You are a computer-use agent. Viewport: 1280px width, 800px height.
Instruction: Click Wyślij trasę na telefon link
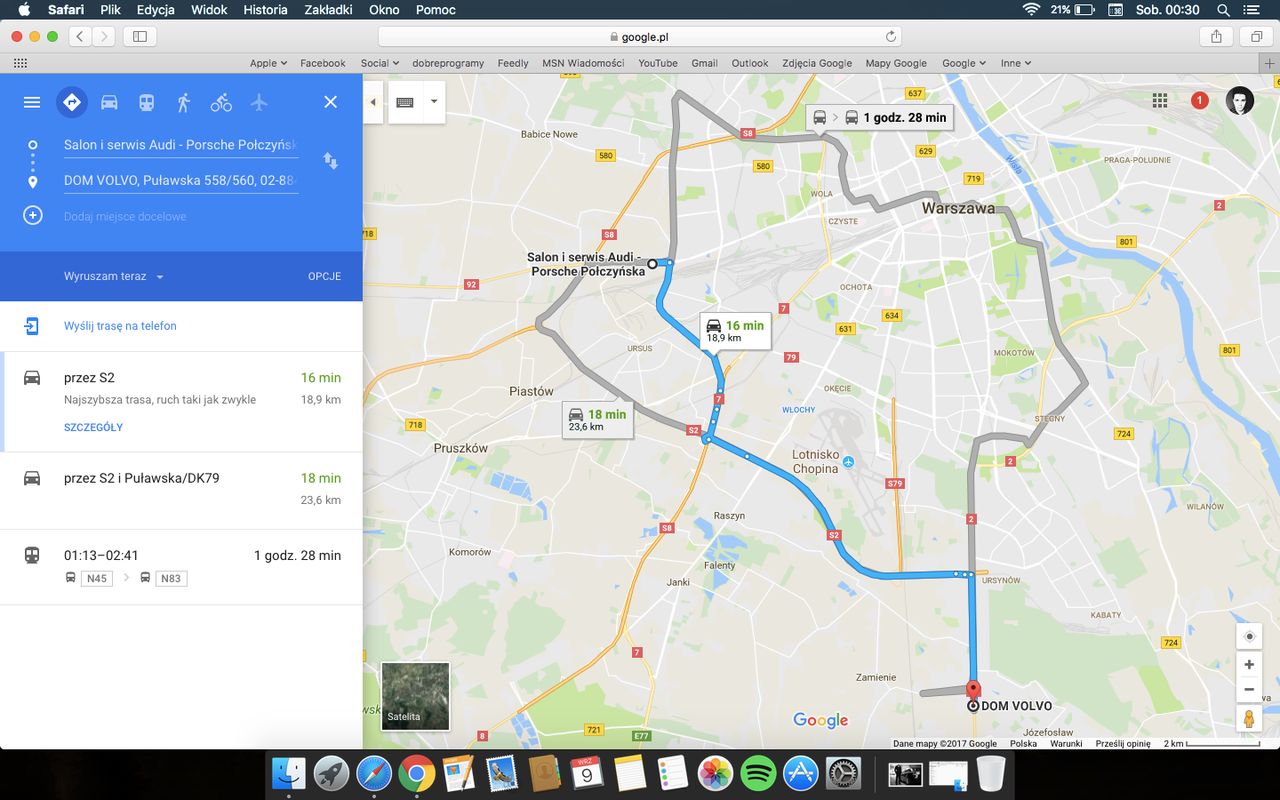coord(120,326)
